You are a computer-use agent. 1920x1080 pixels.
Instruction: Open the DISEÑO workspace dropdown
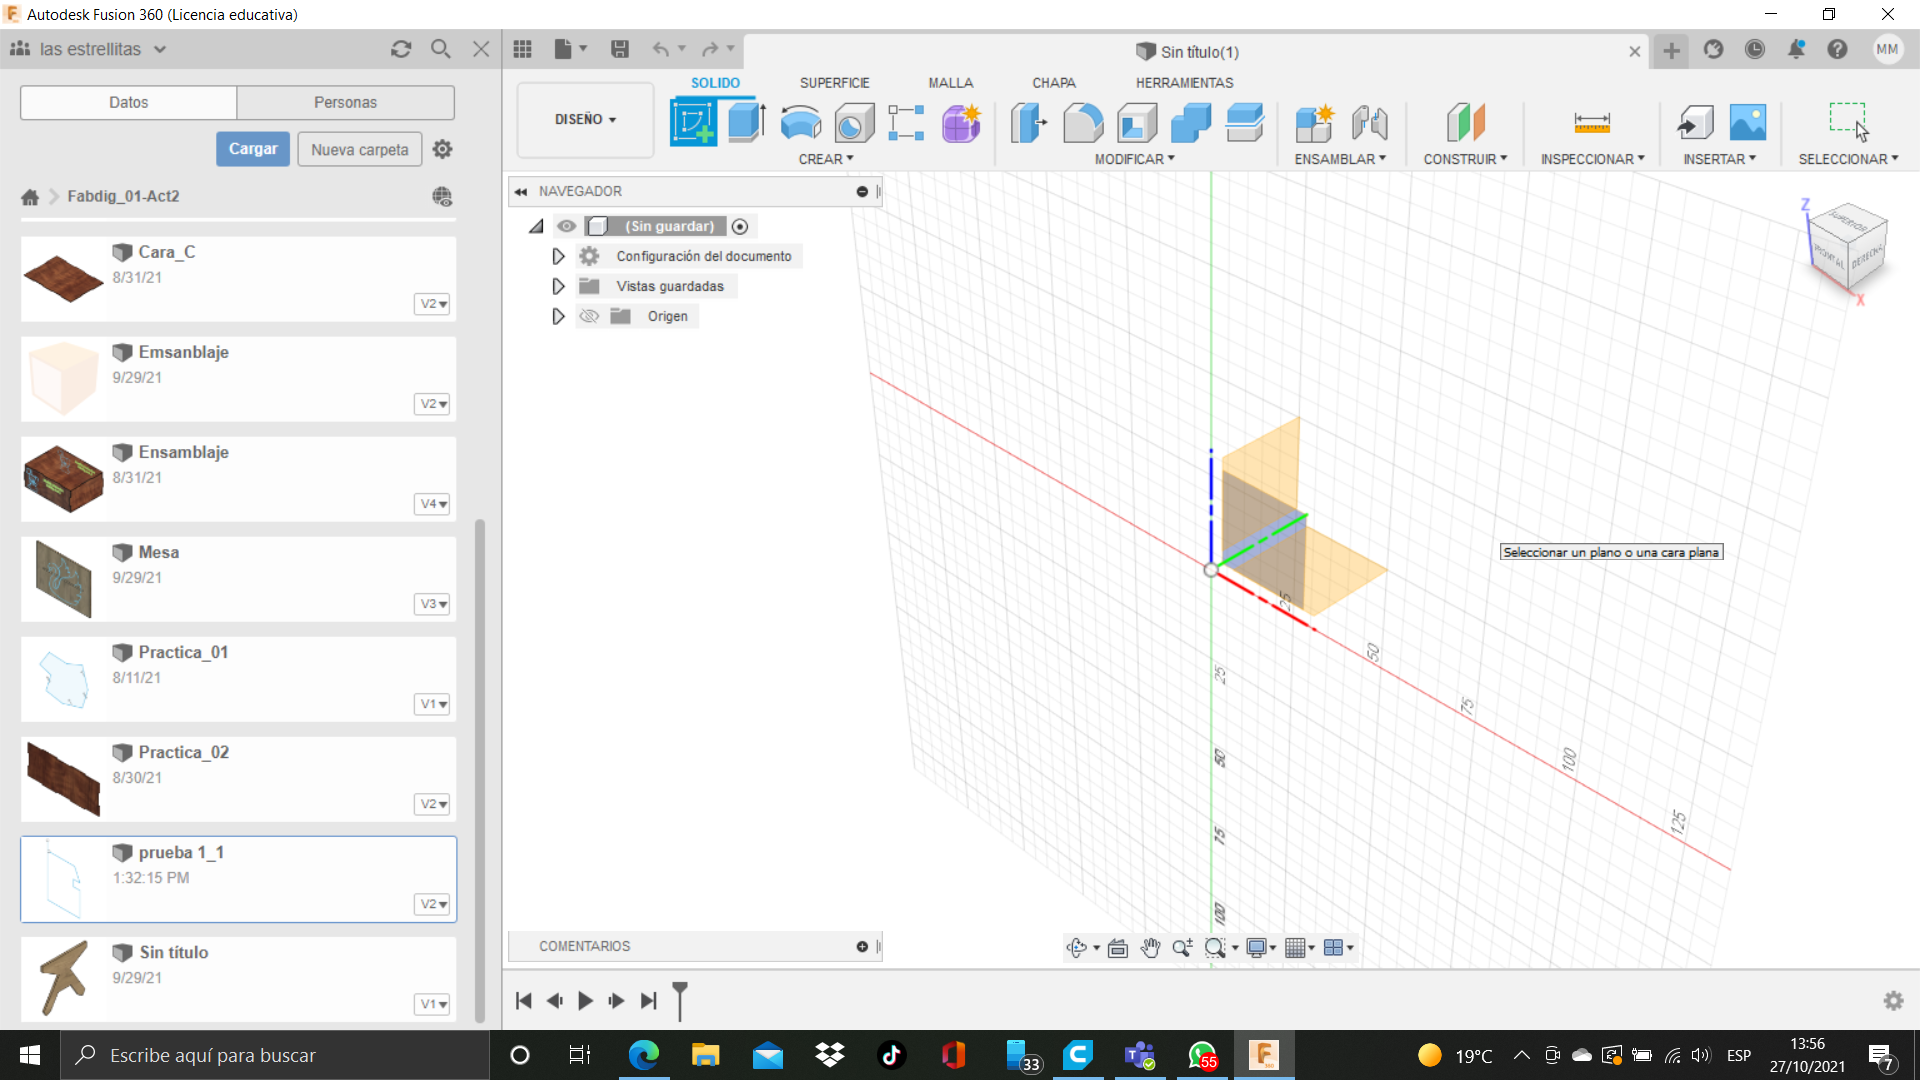(586, 119)
